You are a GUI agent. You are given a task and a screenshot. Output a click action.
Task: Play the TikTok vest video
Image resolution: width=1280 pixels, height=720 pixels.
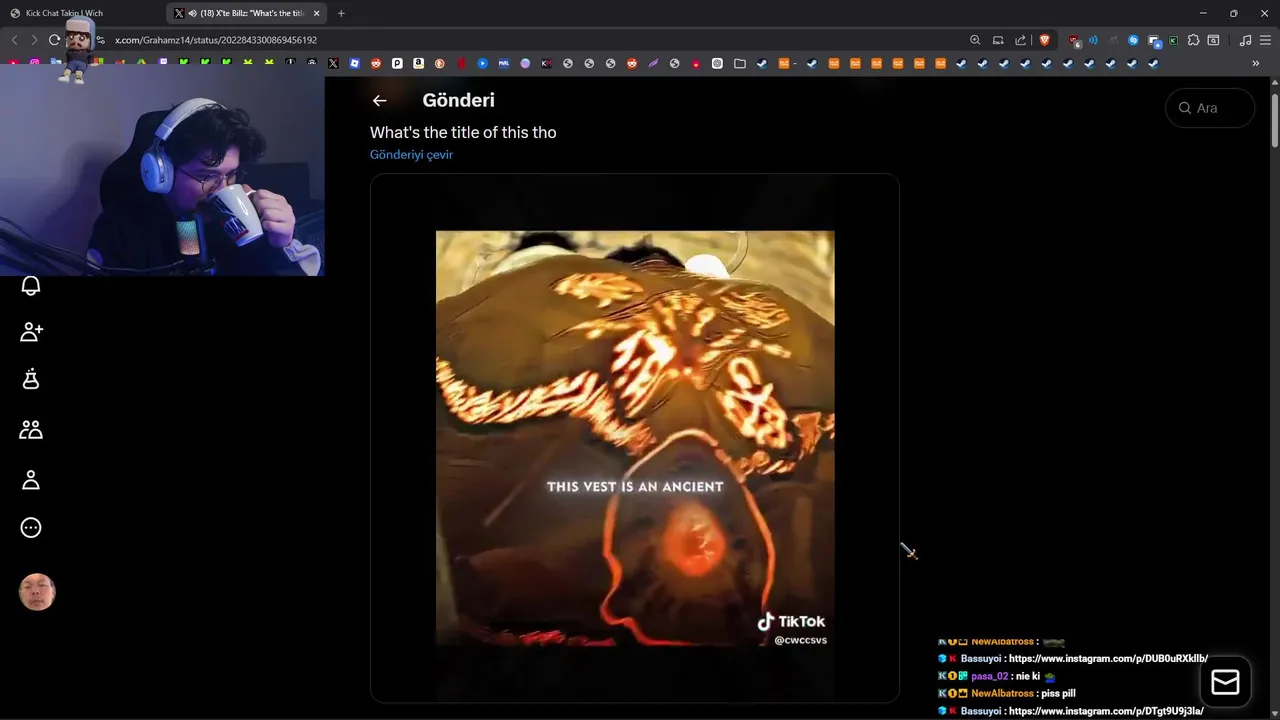635,438
